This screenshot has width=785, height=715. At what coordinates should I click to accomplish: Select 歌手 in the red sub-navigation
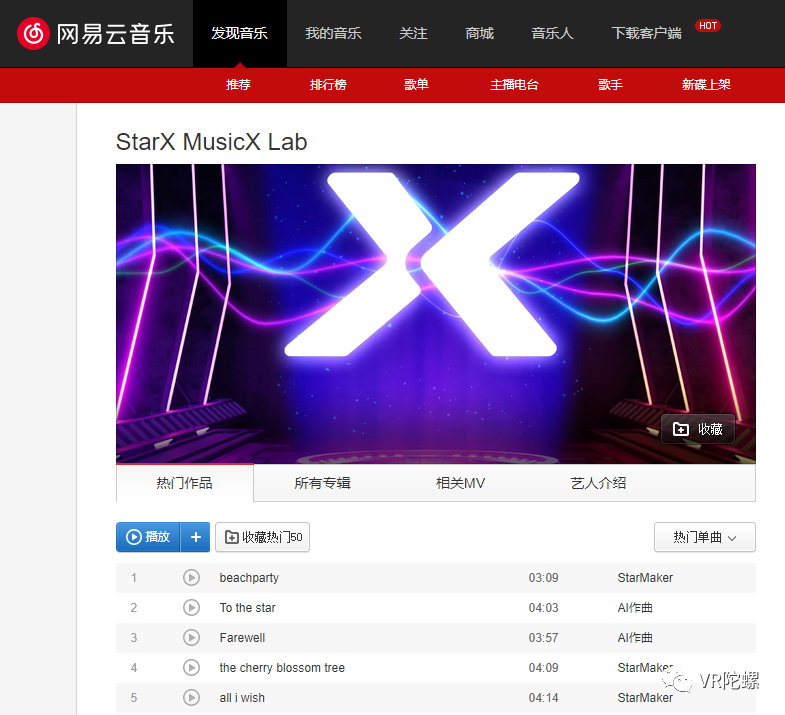point(610,85)
